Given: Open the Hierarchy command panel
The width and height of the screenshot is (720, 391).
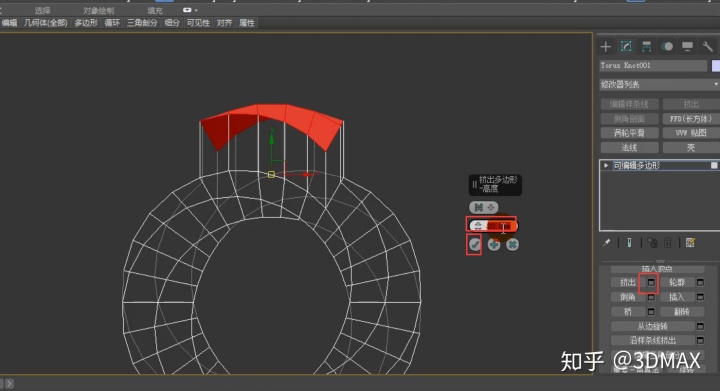Looking at the screenshot, I should tap(647, 46).
